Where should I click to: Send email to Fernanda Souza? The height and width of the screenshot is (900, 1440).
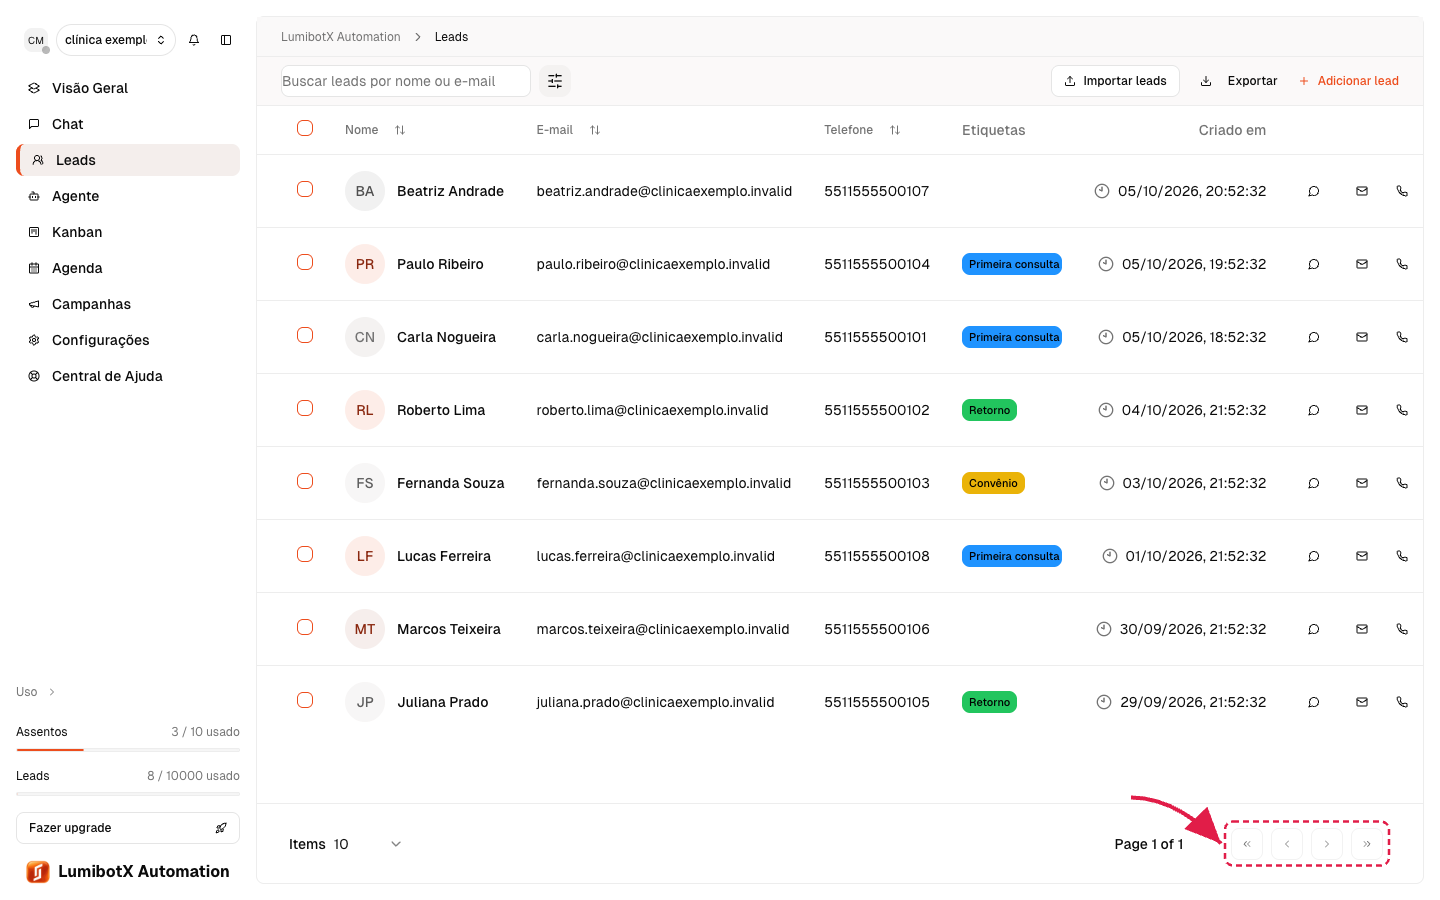(x=1362, y=483)
